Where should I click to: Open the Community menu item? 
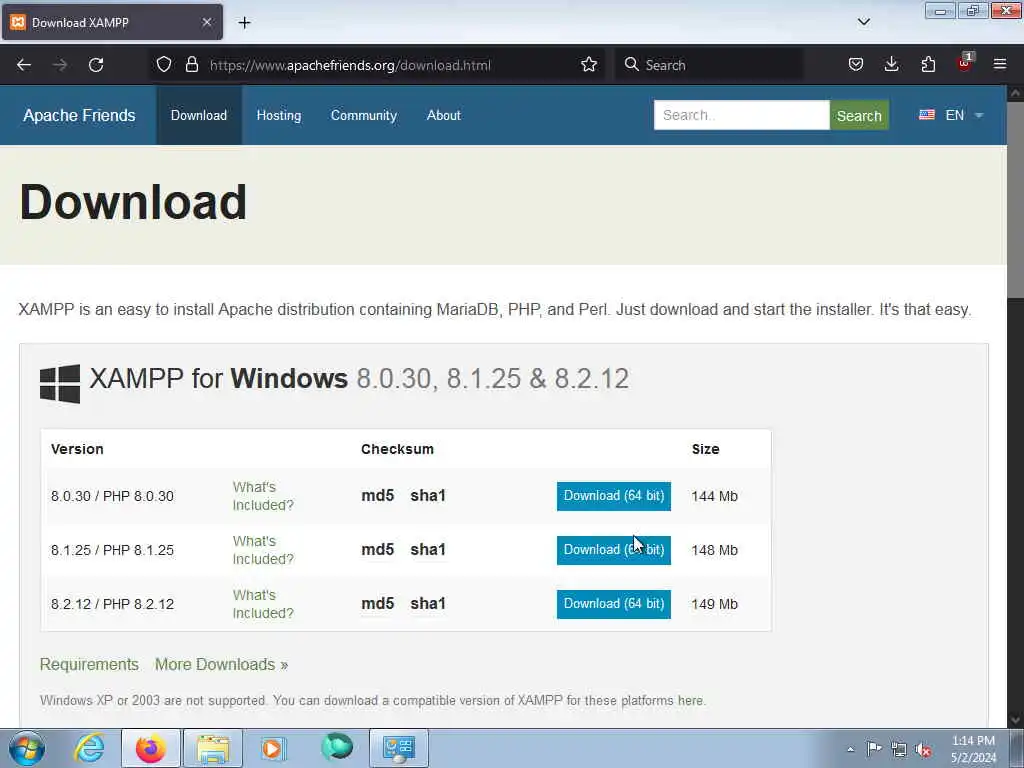point(364,115)
